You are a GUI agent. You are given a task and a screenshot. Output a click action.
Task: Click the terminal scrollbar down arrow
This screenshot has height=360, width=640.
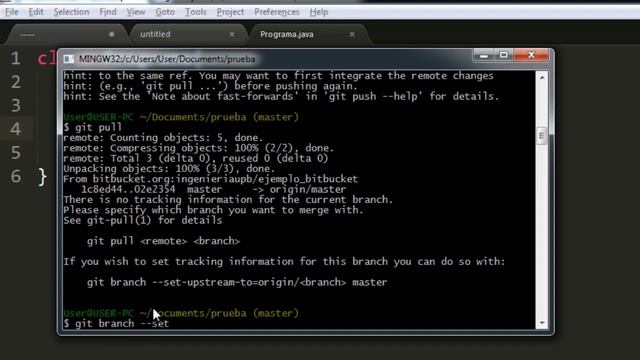[x=542, y=323]
